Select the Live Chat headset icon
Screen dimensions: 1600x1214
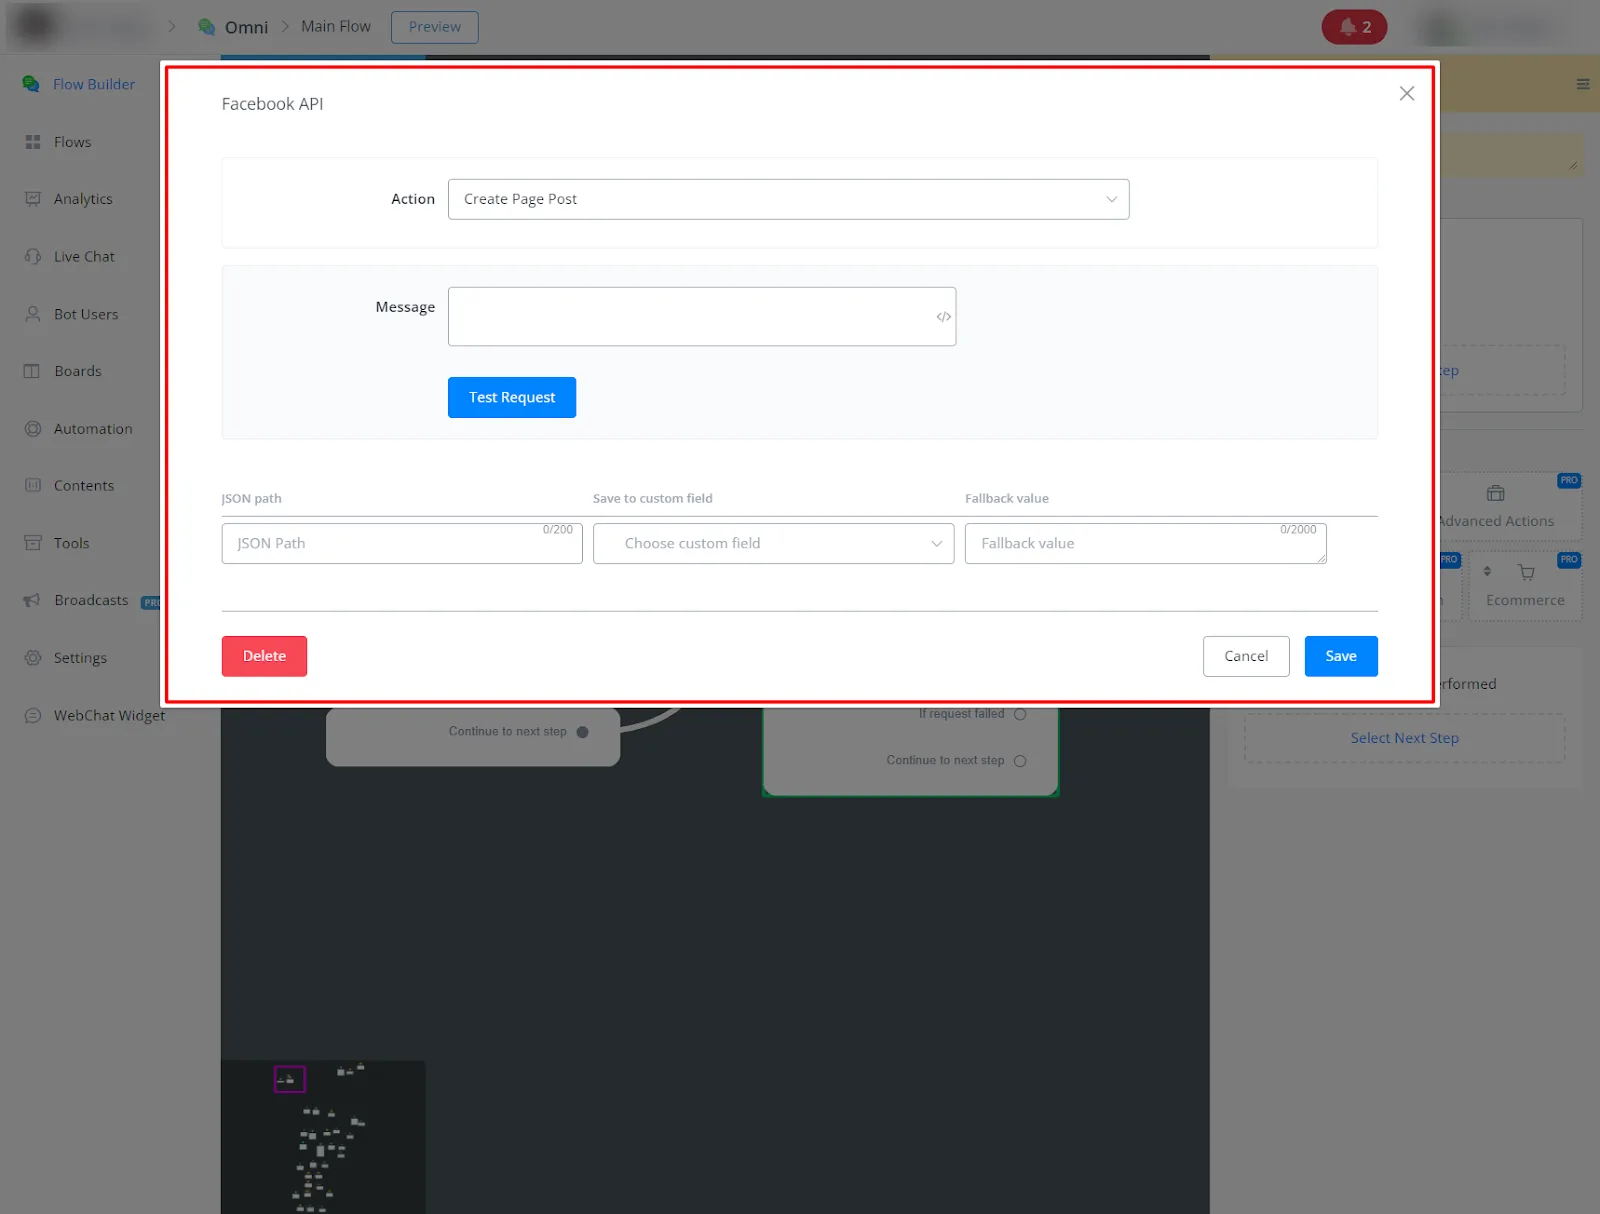point(33,256)
